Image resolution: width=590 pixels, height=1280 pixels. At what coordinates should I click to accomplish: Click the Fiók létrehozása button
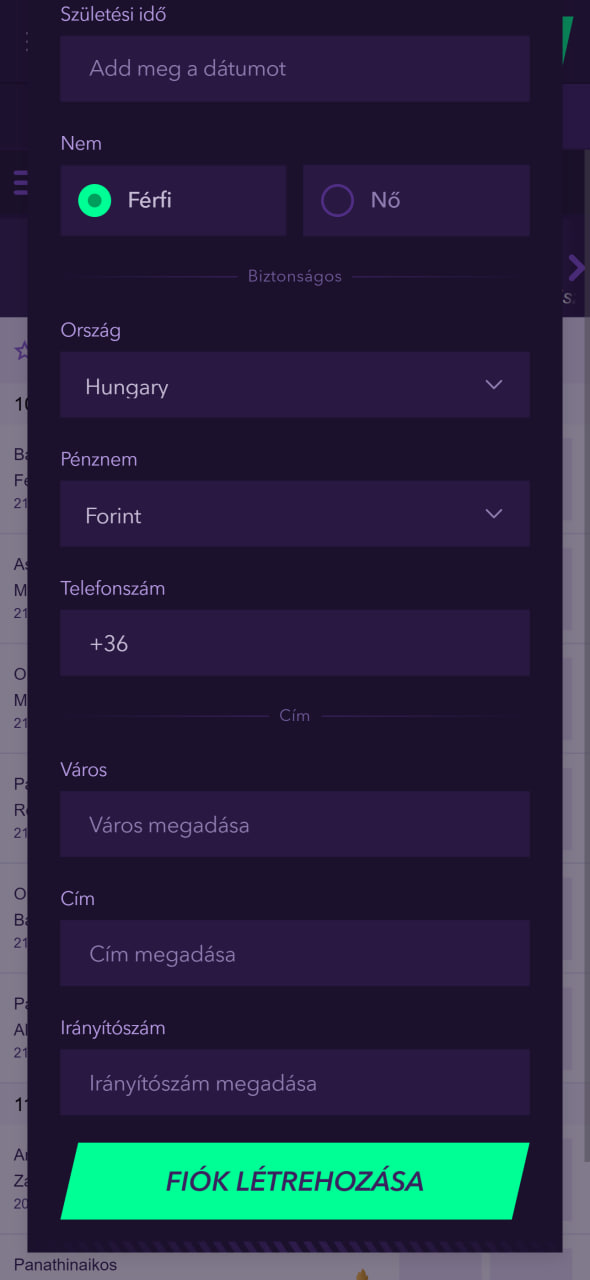[x=295, y=1181]
